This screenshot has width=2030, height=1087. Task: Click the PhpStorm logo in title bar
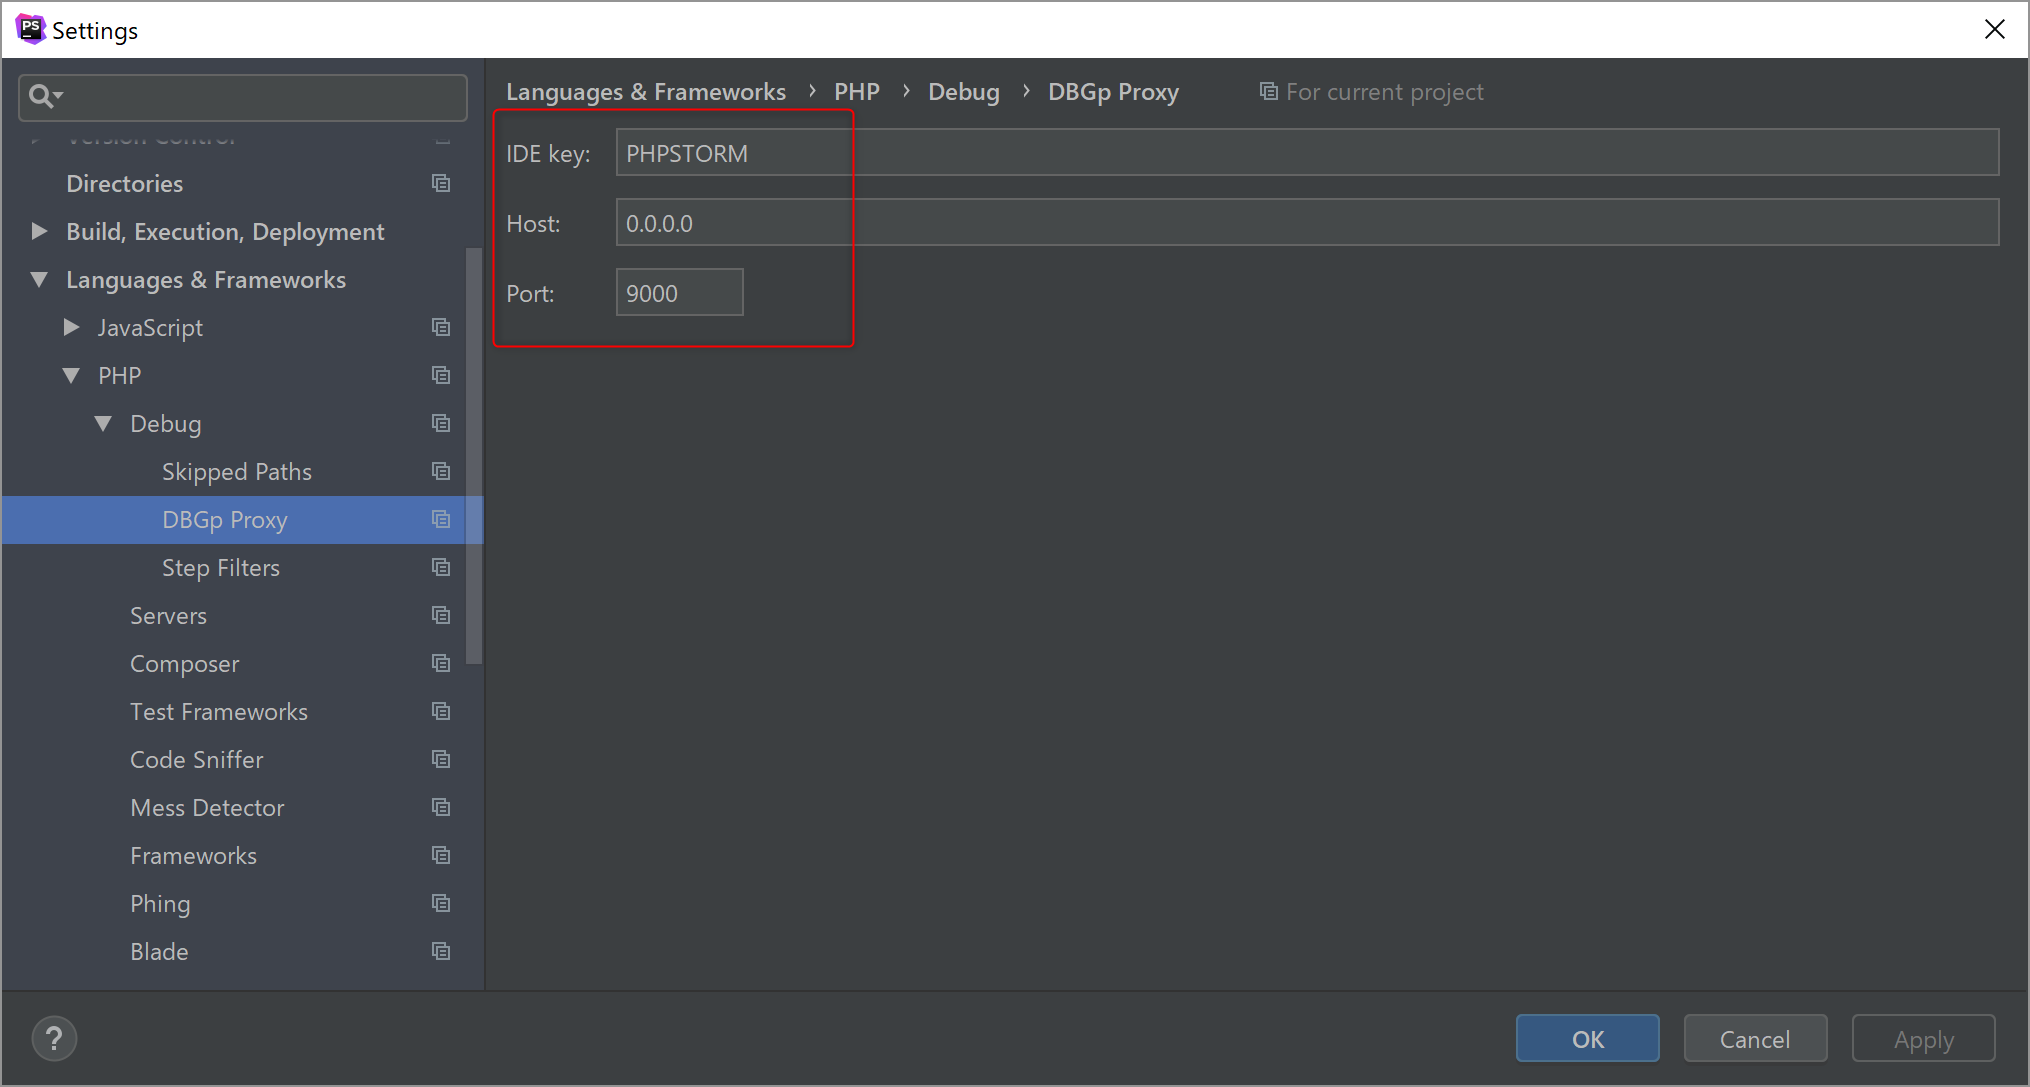pyautogui.click(x=30, y=29)
